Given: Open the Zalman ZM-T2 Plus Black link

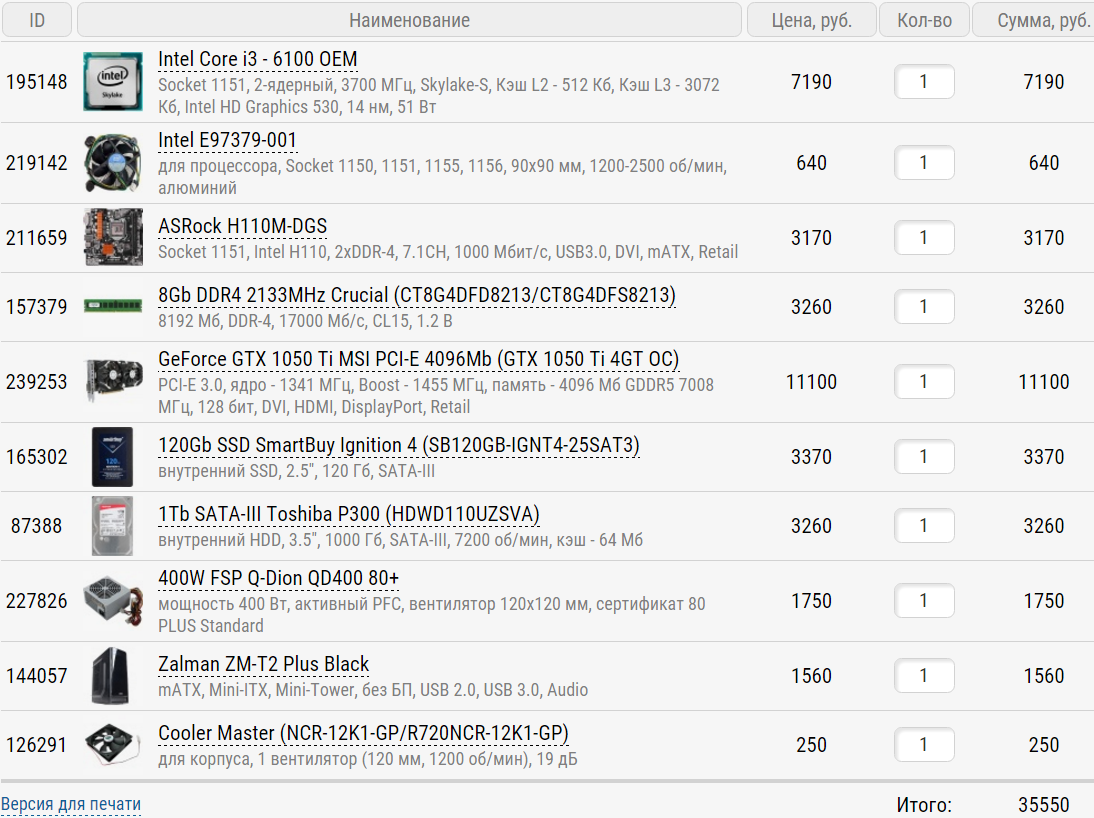Looking at the screenshot, I should (x=264, y=664).
